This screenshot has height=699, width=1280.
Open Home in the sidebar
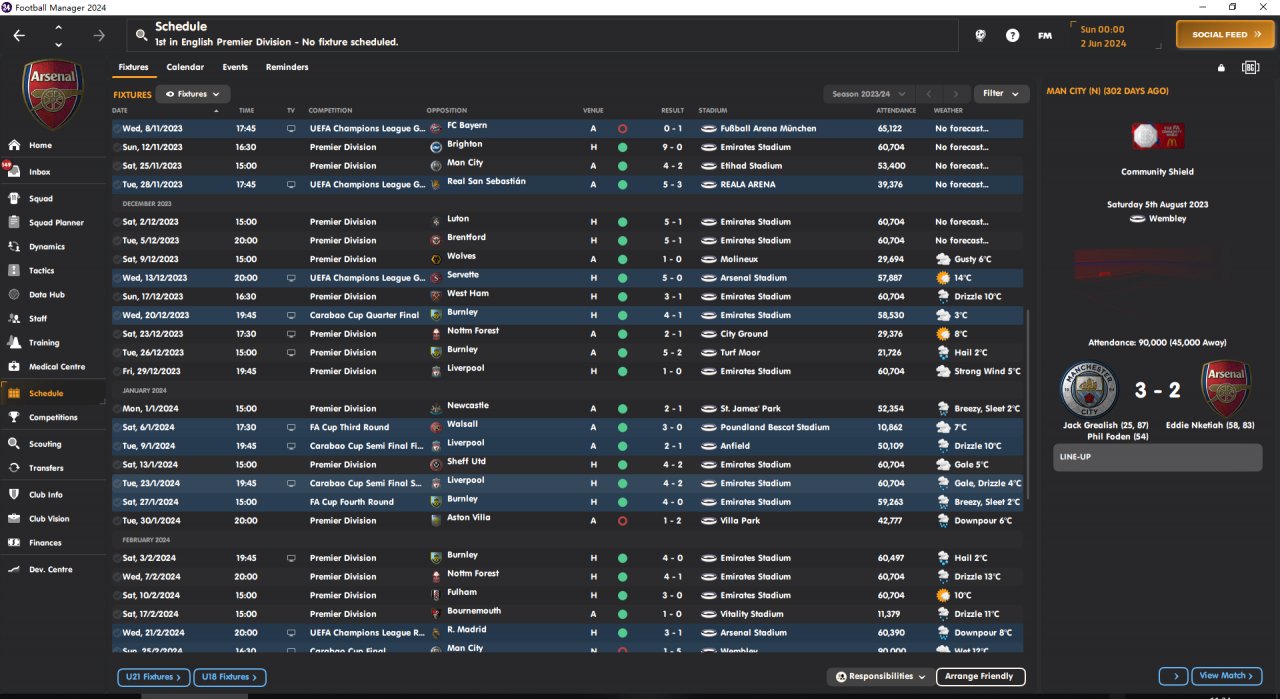(x=40, y=145)
